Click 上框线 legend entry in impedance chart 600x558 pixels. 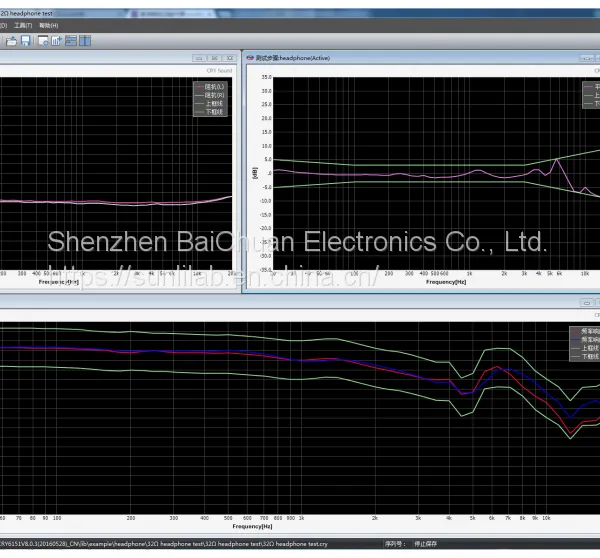(210, 104)
